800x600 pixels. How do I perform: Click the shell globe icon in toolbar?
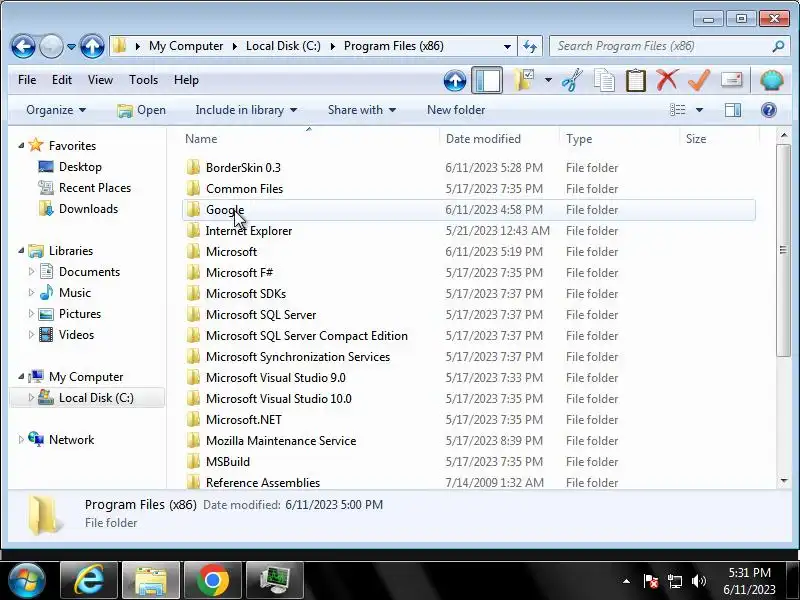771,80
